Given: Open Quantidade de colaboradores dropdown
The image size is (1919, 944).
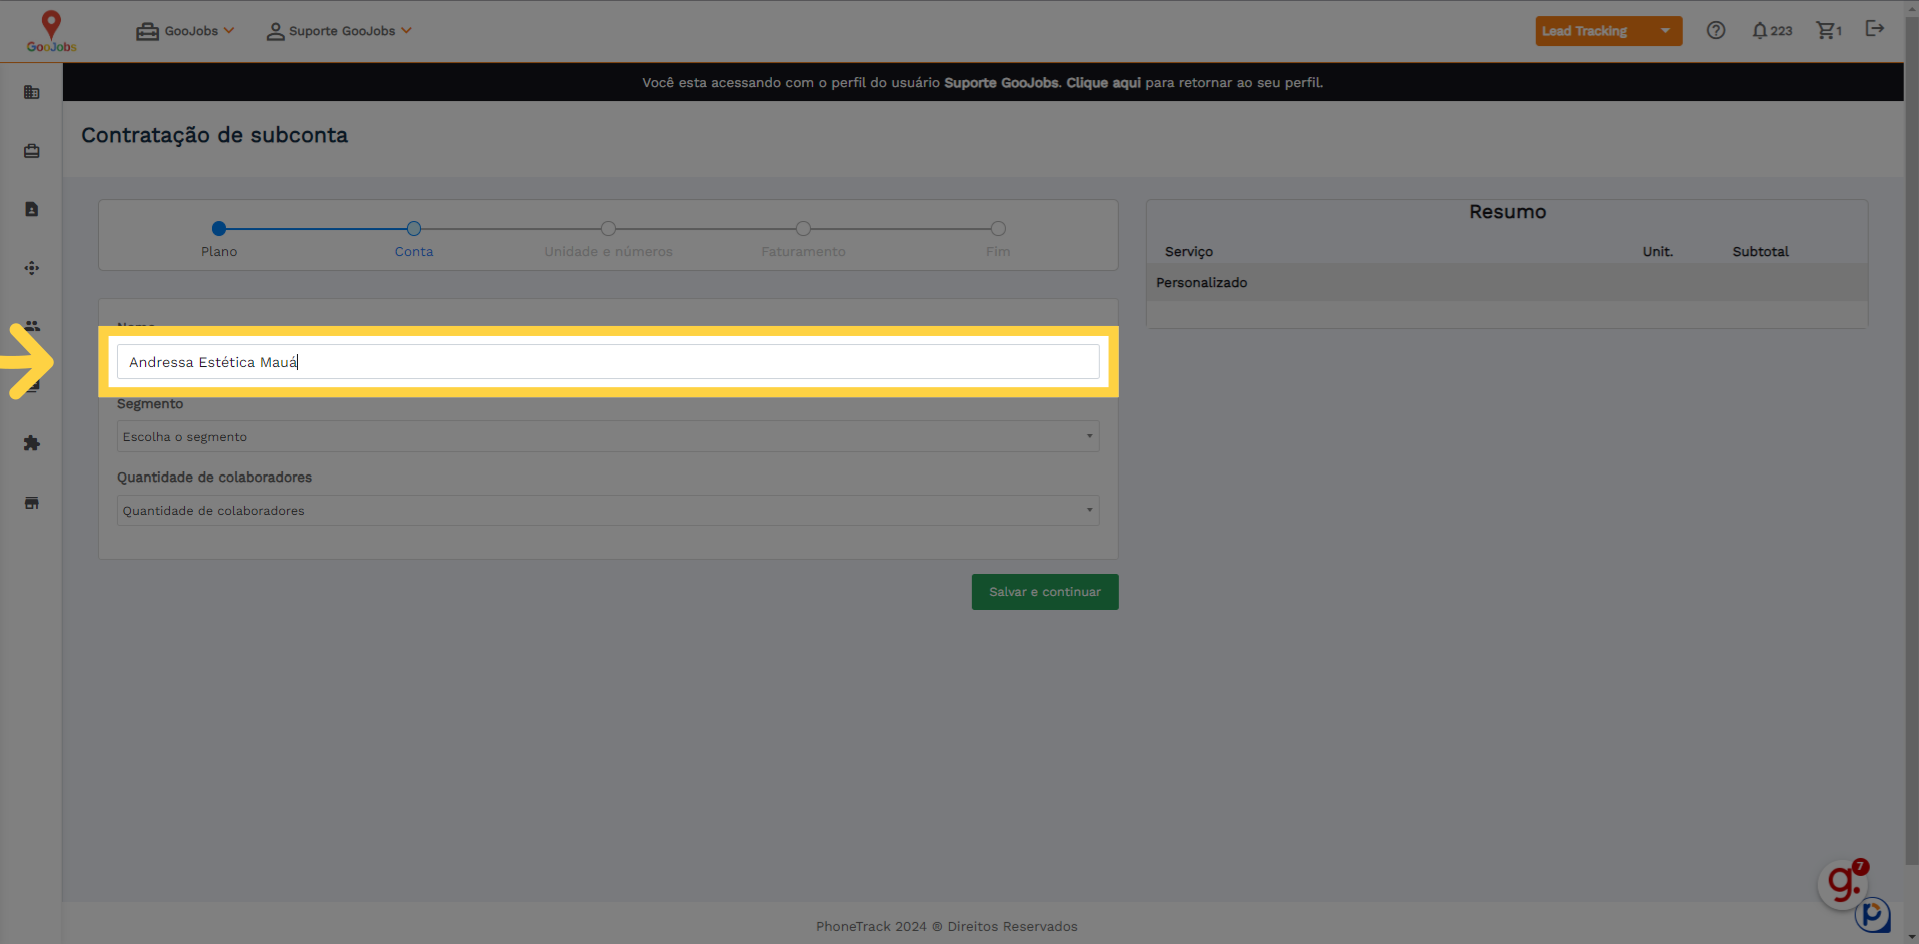Looking at the screenshot, I should coord(608,510).
